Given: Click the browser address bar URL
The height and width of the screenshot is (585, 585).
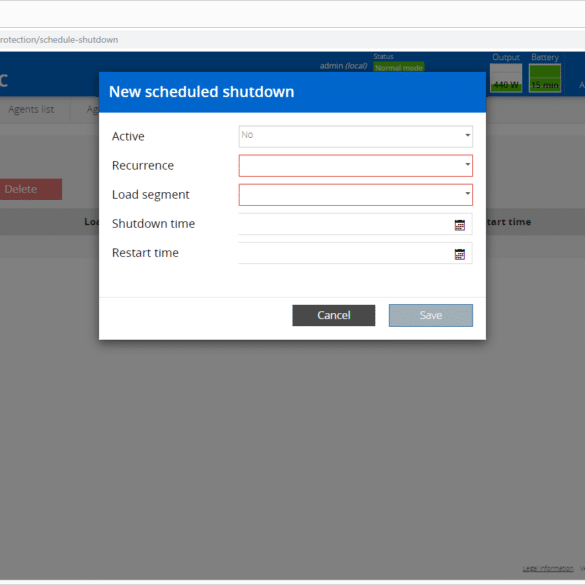Looking at the screenshot, I should [x=59, y=40].
